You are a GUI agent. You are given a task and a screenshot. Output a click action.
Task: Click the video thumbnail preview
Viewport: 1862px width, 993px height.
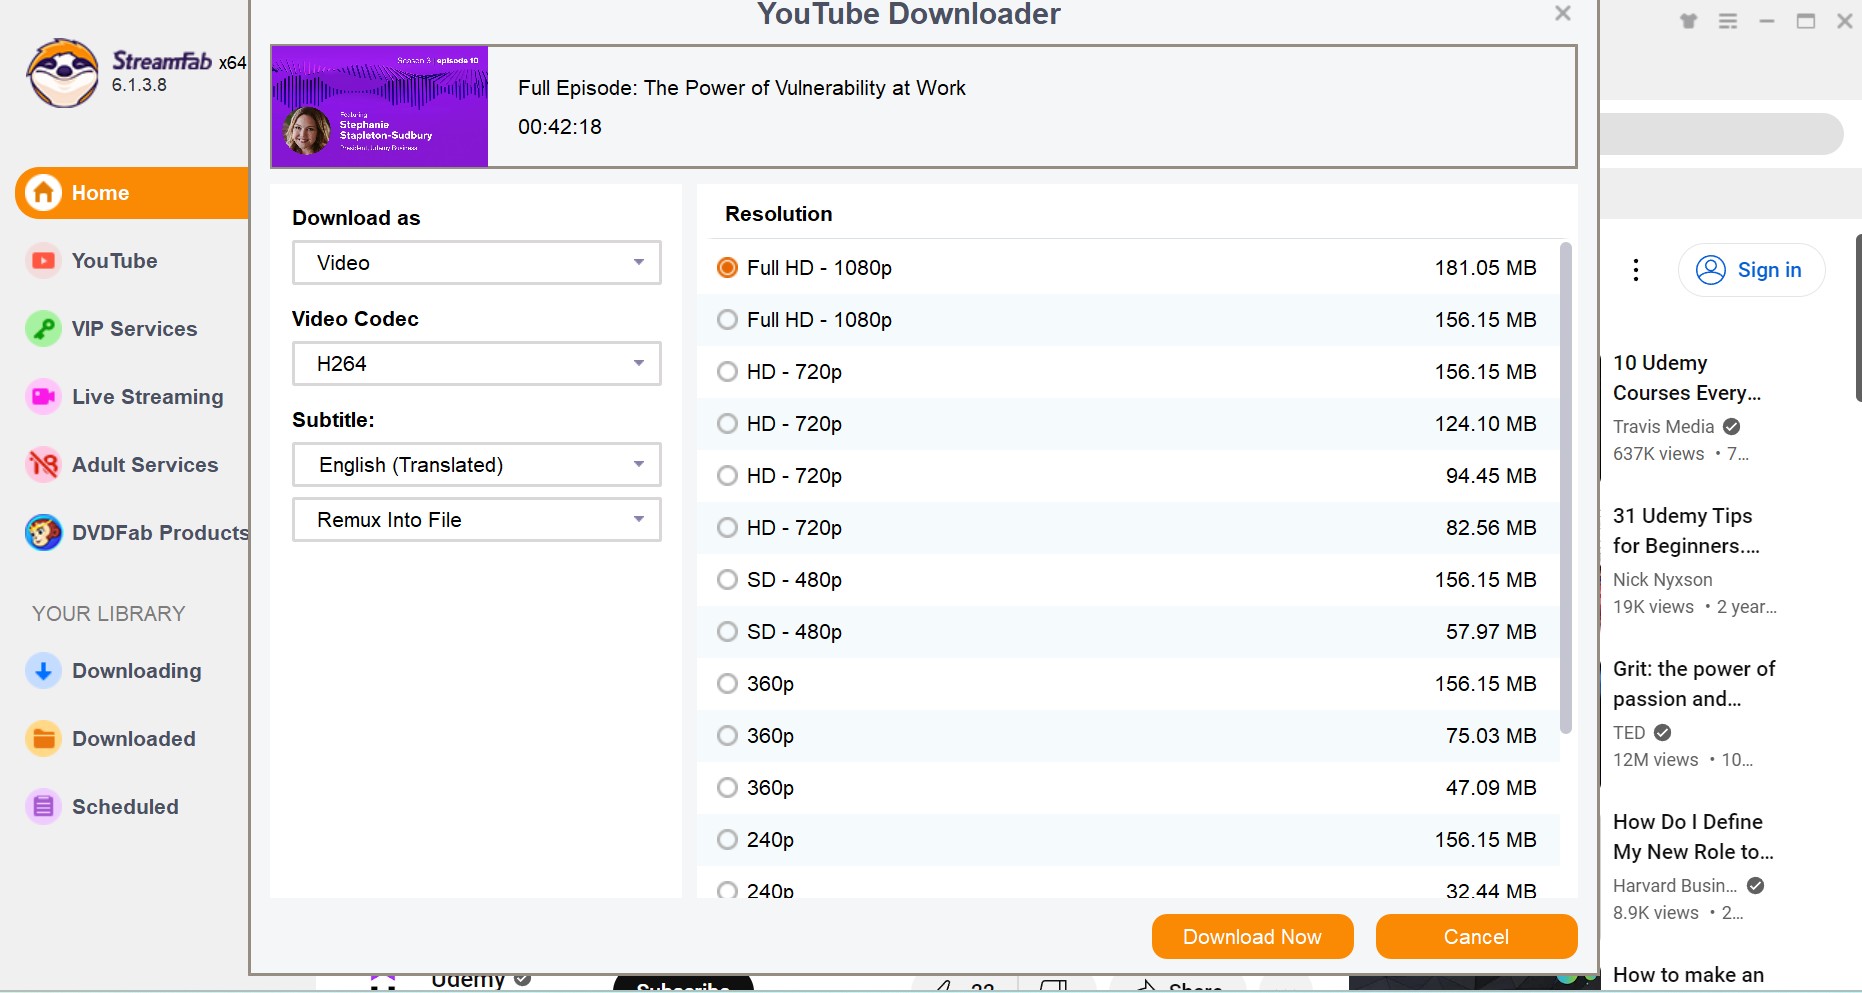point(380,106)
